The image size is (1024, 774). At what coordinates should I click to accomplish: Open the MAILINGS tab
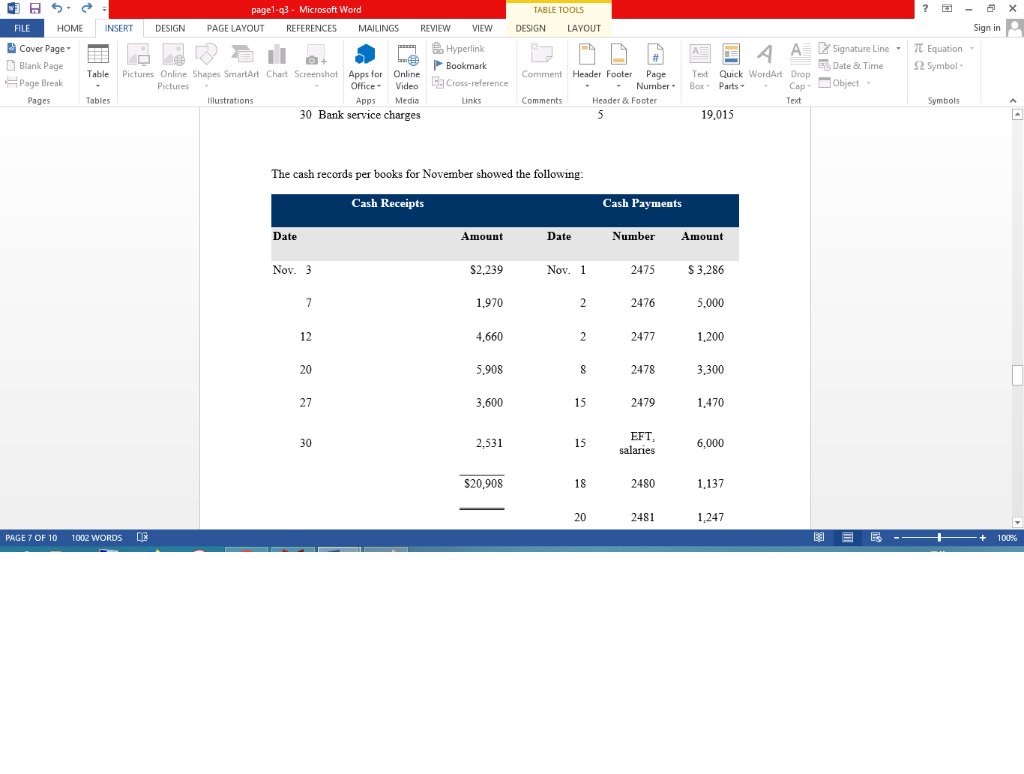click(x=378, y=28)
